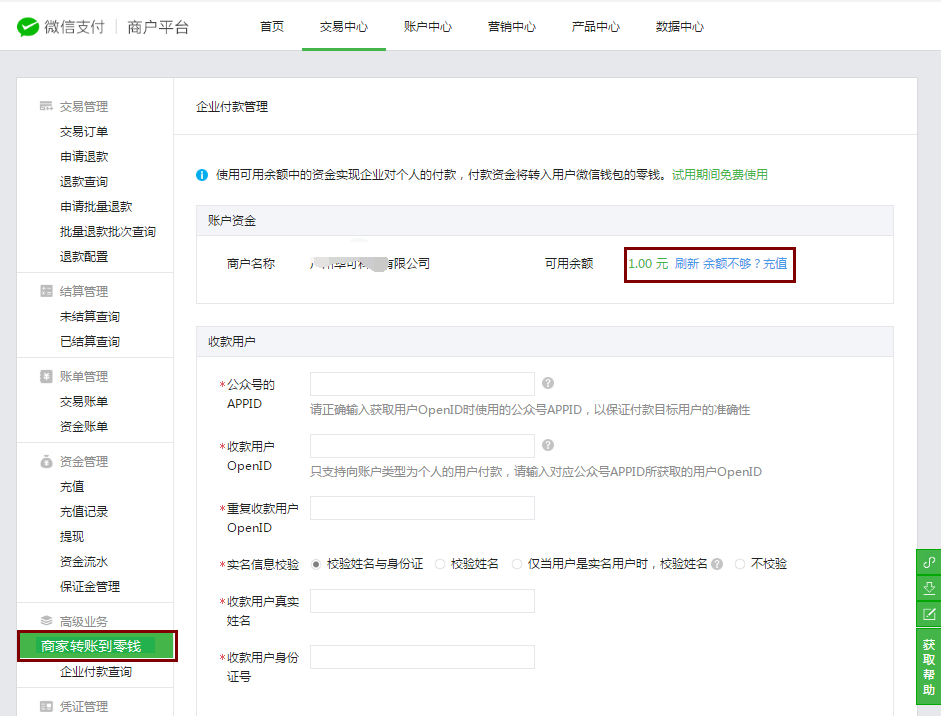Click the WeChat Pay logo icon
This screenshot has width=941, height=716.
28,27
